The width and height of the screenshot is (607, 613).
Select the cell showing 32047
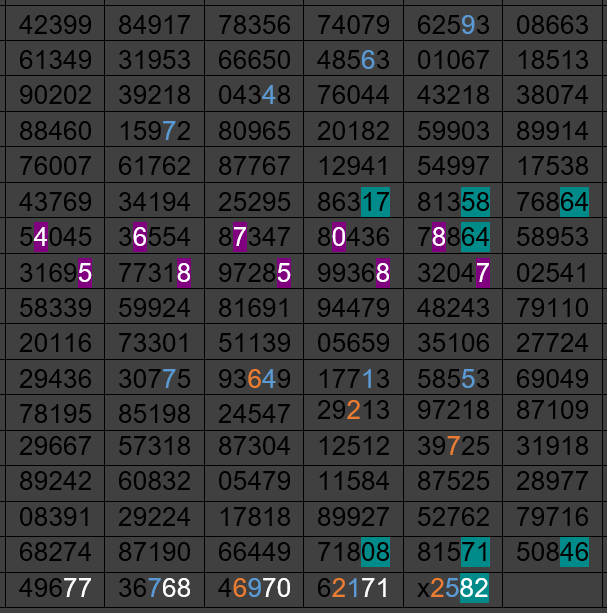pyautogui.click(x=453, y=272)
